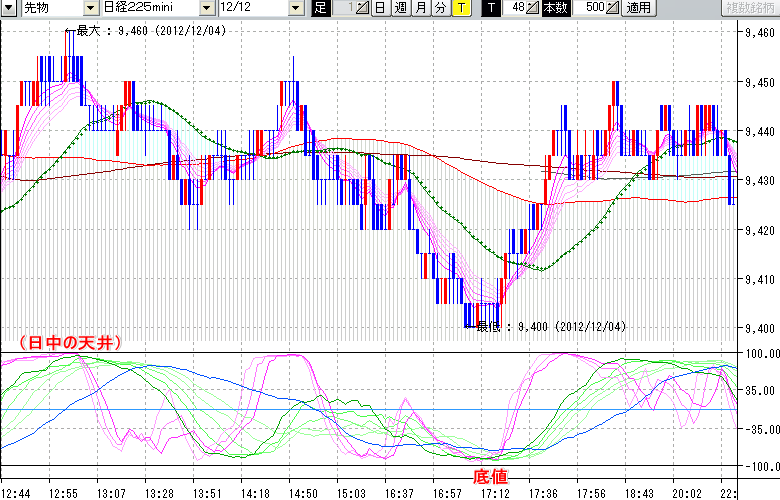
Task: Switch to the 週 weekly chart
Action: coord(400,8)
